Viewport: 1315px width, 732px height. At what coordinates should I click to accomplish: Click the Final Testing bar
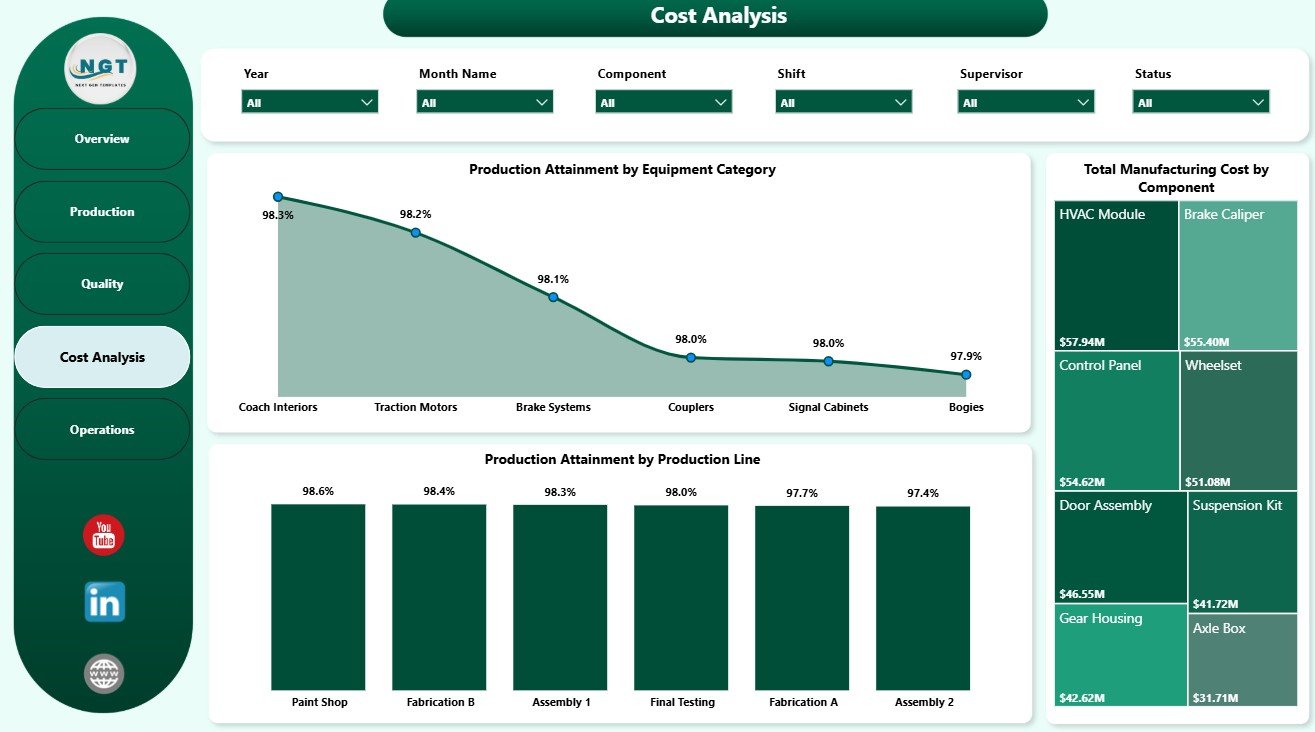pos(681,597)
